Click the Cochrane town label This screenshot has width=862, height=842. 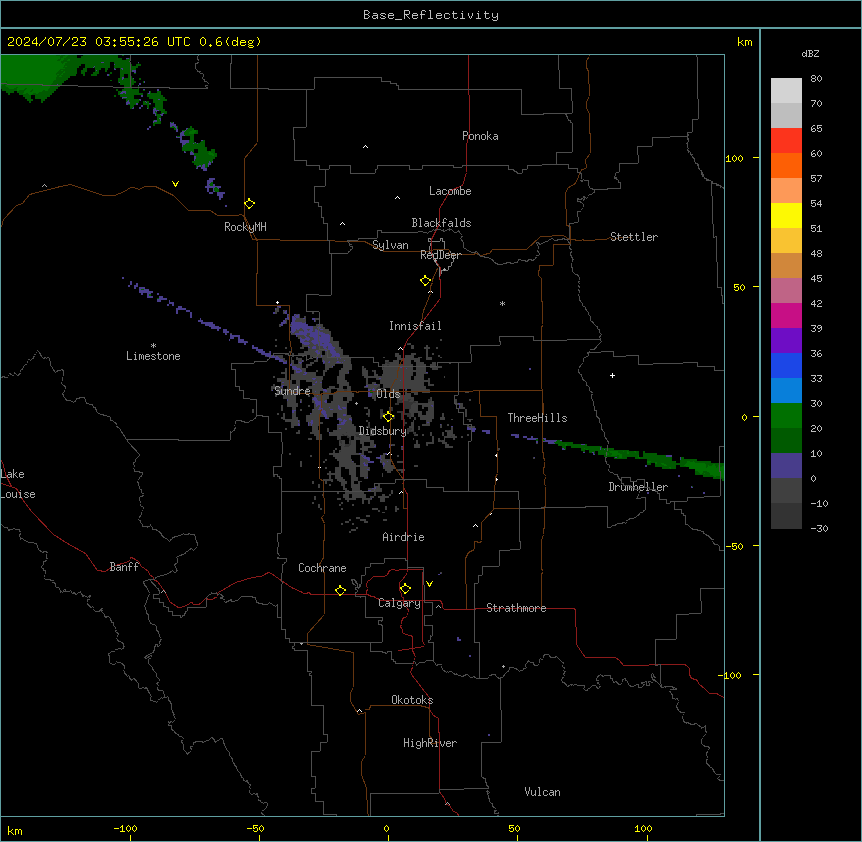pos(322,568)
